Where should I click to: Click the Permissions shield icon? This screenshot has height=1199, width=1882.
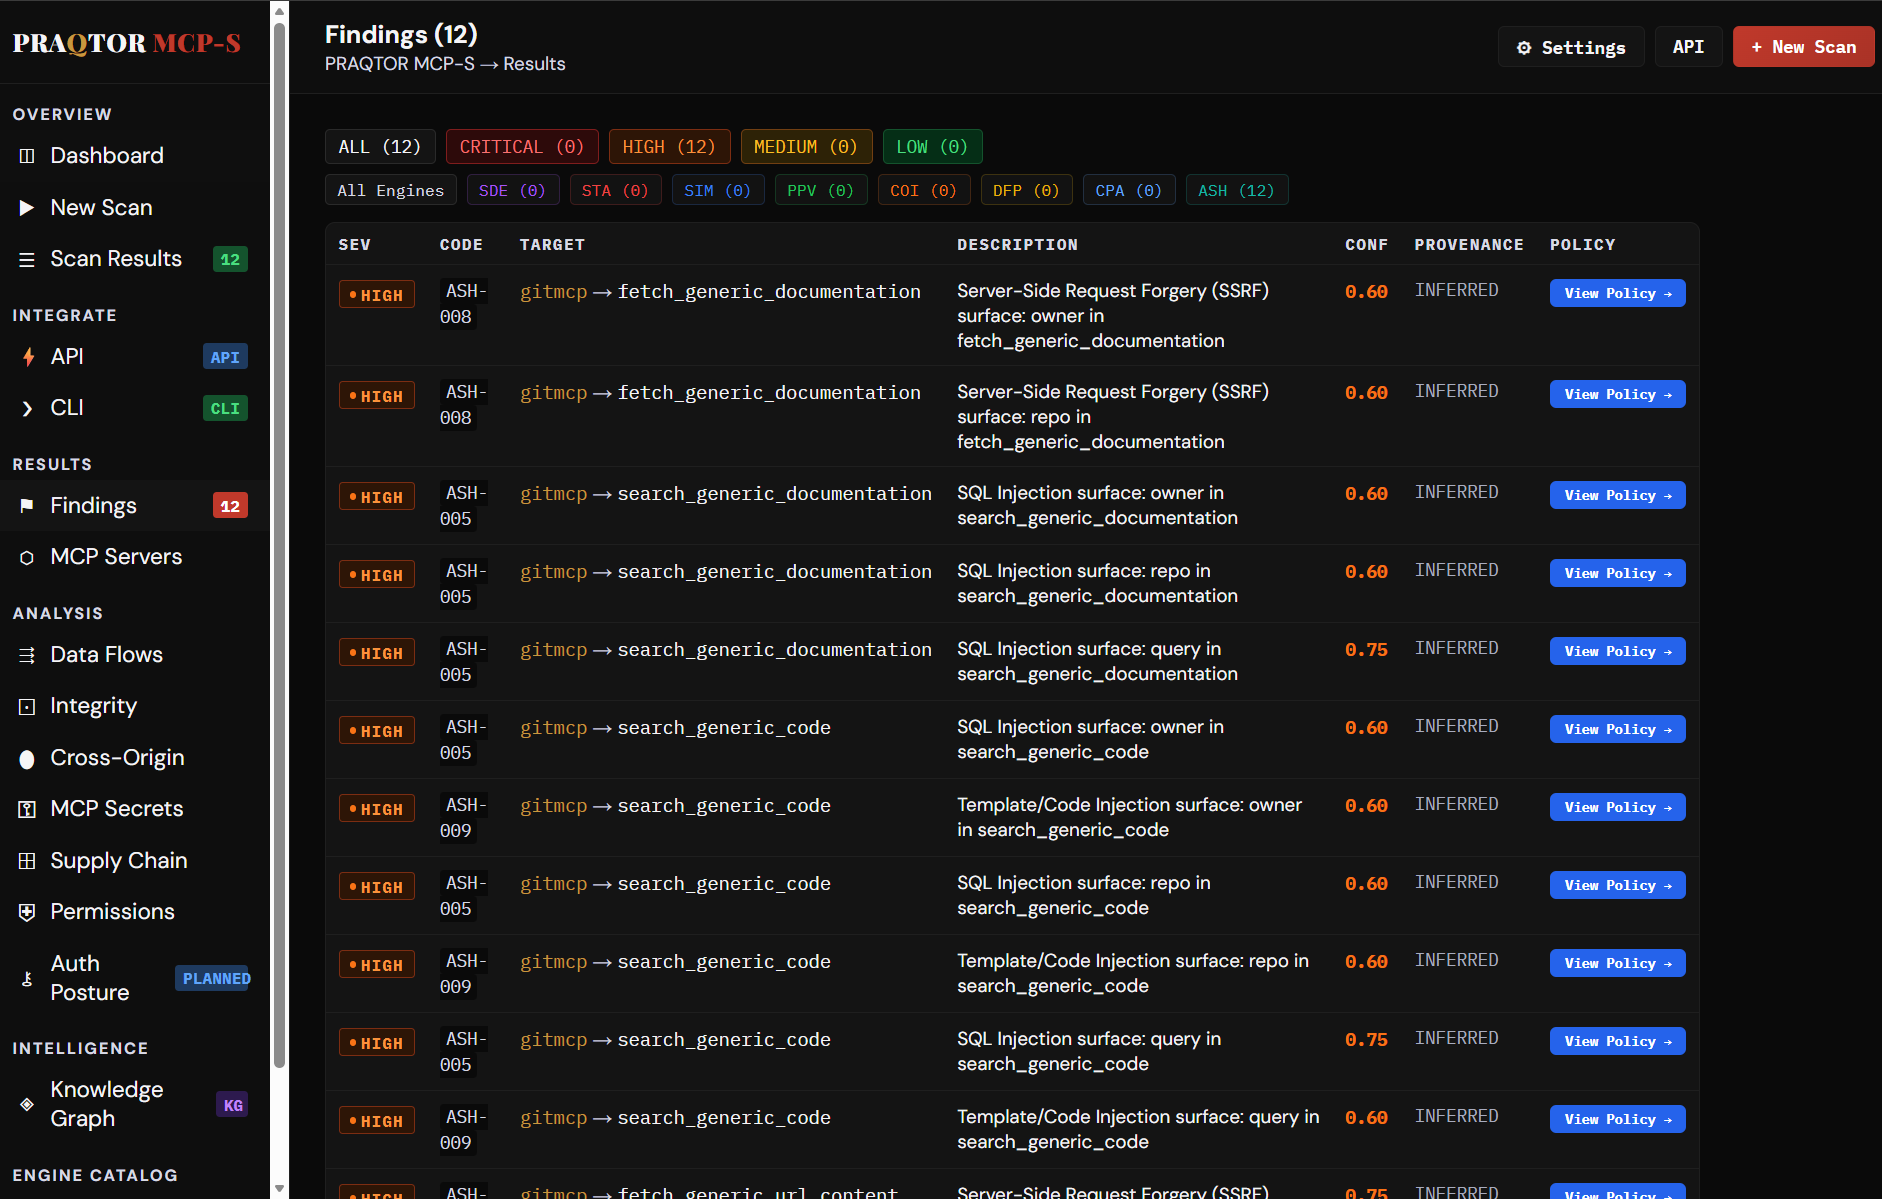tap(27, 912)
